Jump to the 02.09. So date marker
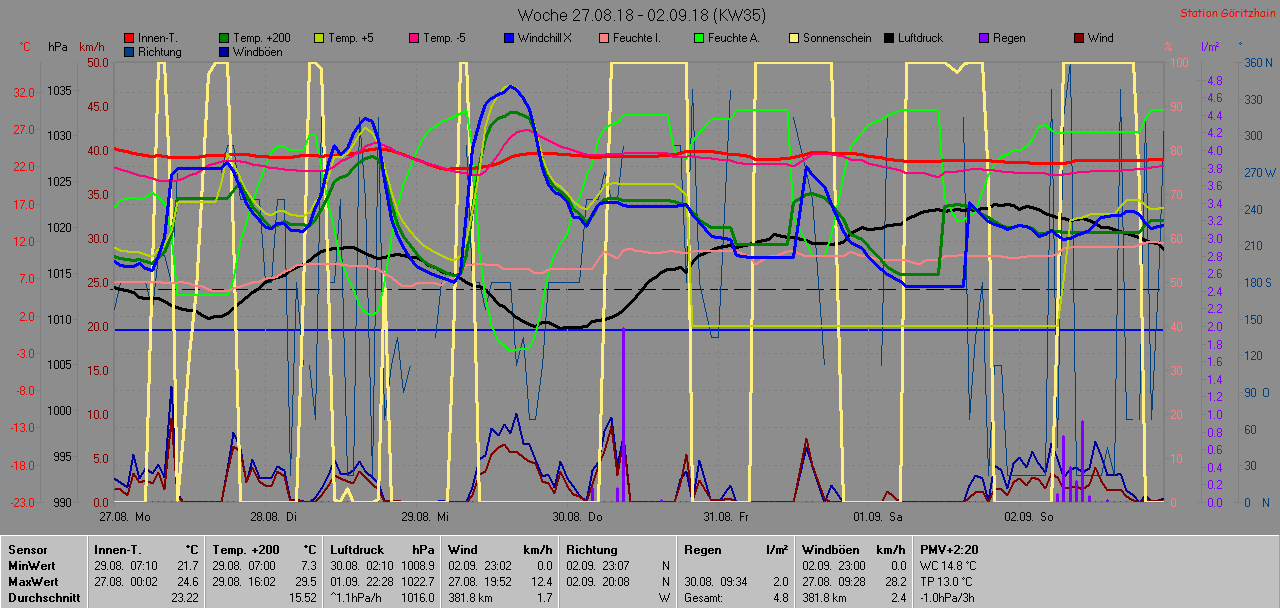Image resolution: width=1280 pixels, height=608 pixels. pyautogui.click(x=1029, y=517)
